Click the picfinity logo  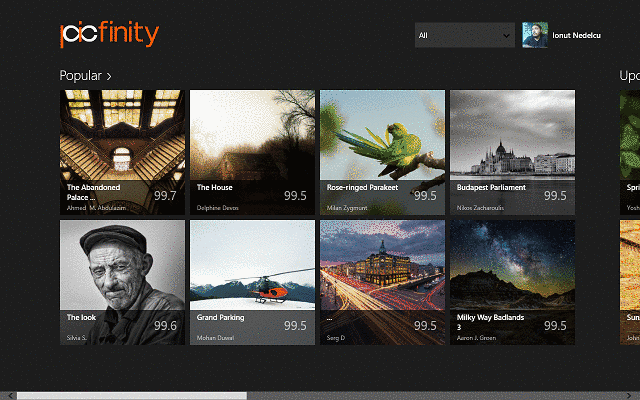point(109,35)
